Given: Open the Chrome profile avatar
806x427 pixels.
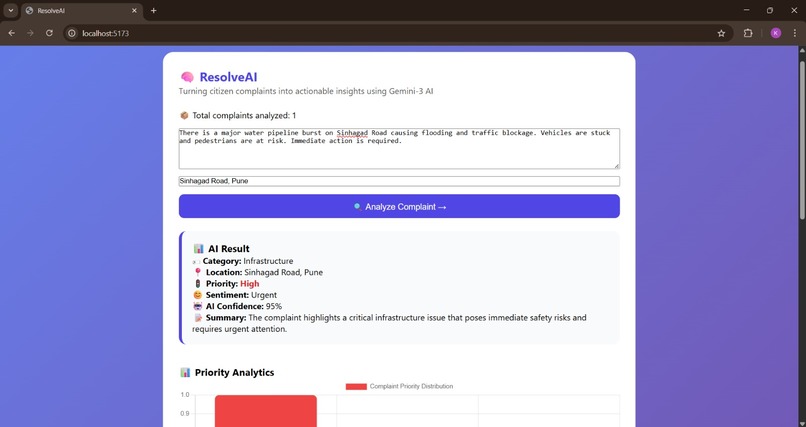Looking at the screenshot, I should click(x=776, y=33).
